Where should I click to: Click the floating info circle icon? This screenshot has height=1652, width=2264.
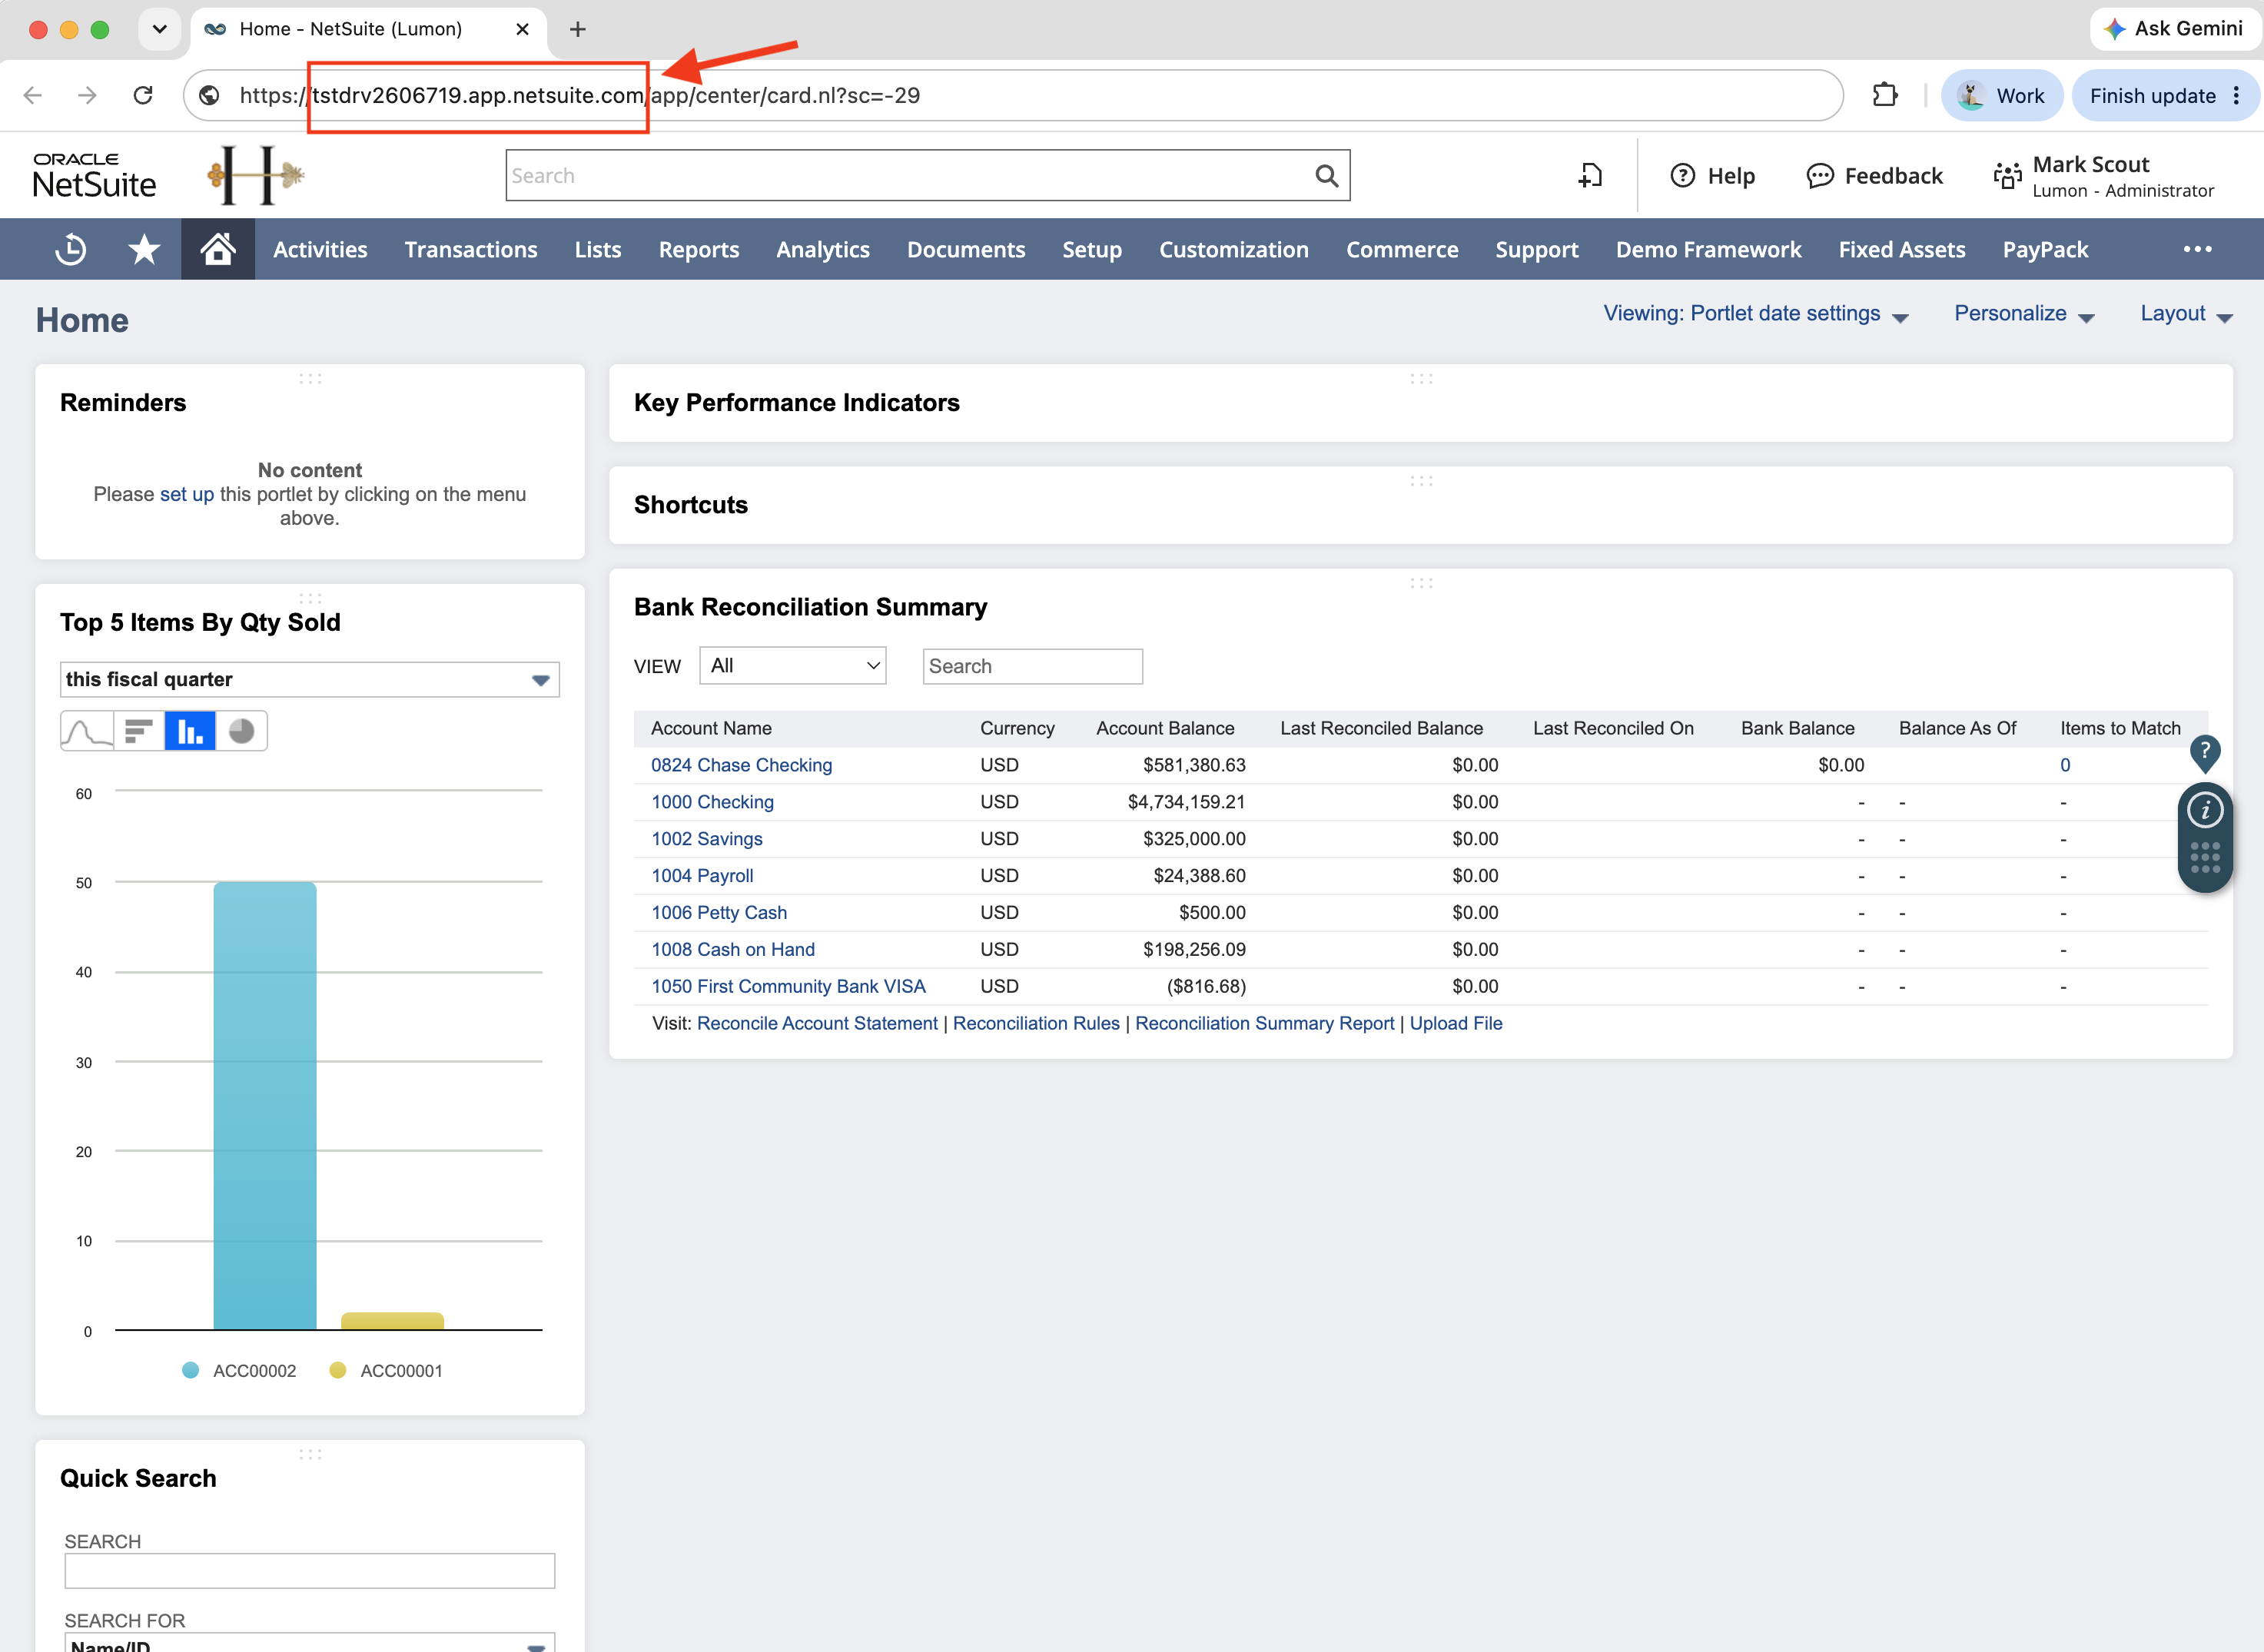2205,810
